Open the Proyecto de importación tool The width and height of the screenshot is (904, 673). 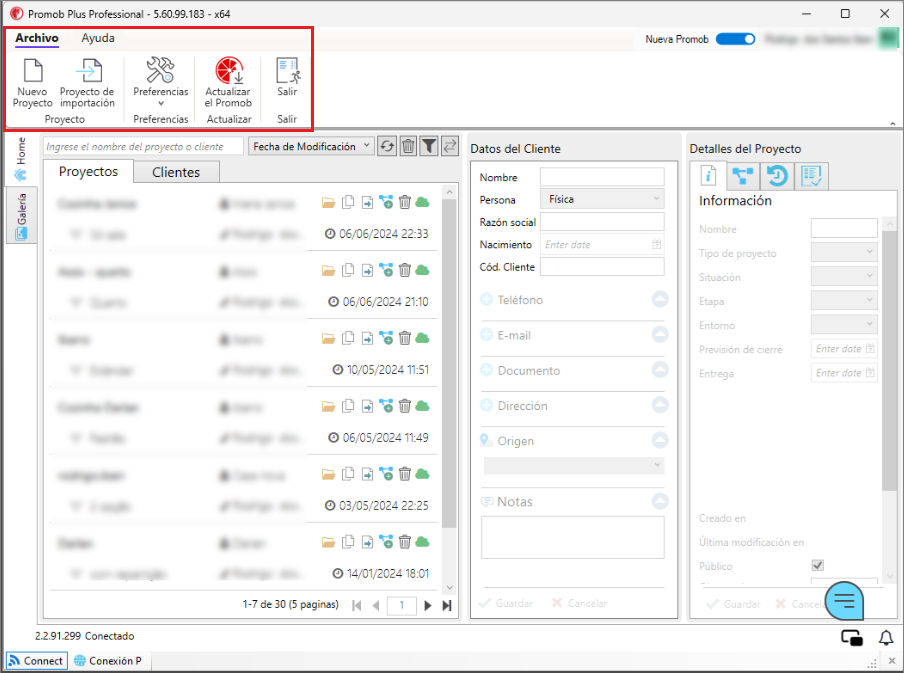pos(88,82)
